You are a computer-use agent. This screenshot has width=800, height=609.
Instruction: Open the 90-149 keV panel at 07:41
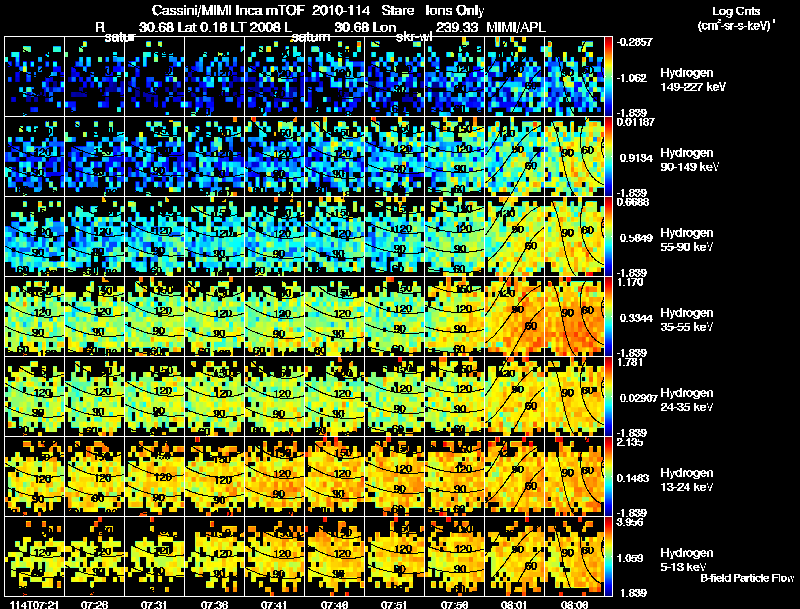[275, 156]
